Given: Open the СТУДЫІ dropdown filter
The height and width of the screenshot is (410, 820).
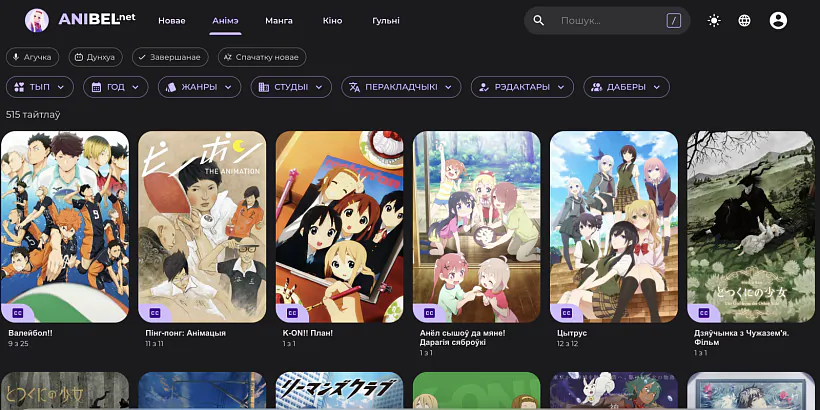Looking at the screenshot, I should coord(291,87).
